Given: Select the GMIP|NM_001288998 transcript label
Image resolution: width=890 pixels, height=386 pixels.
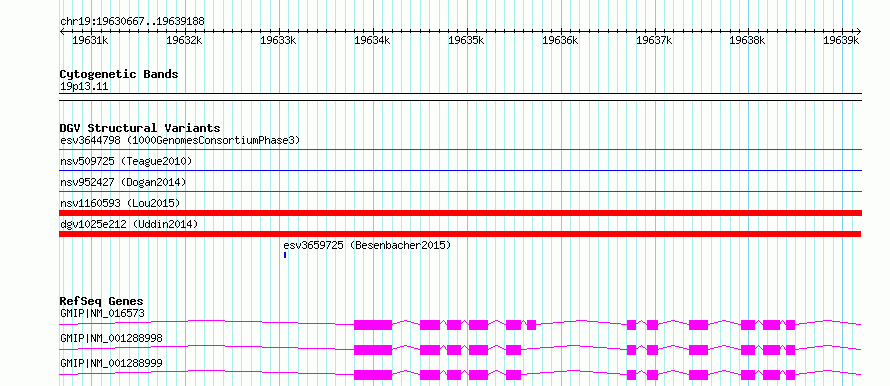Looking at the screenshot, I should point(111,338).
